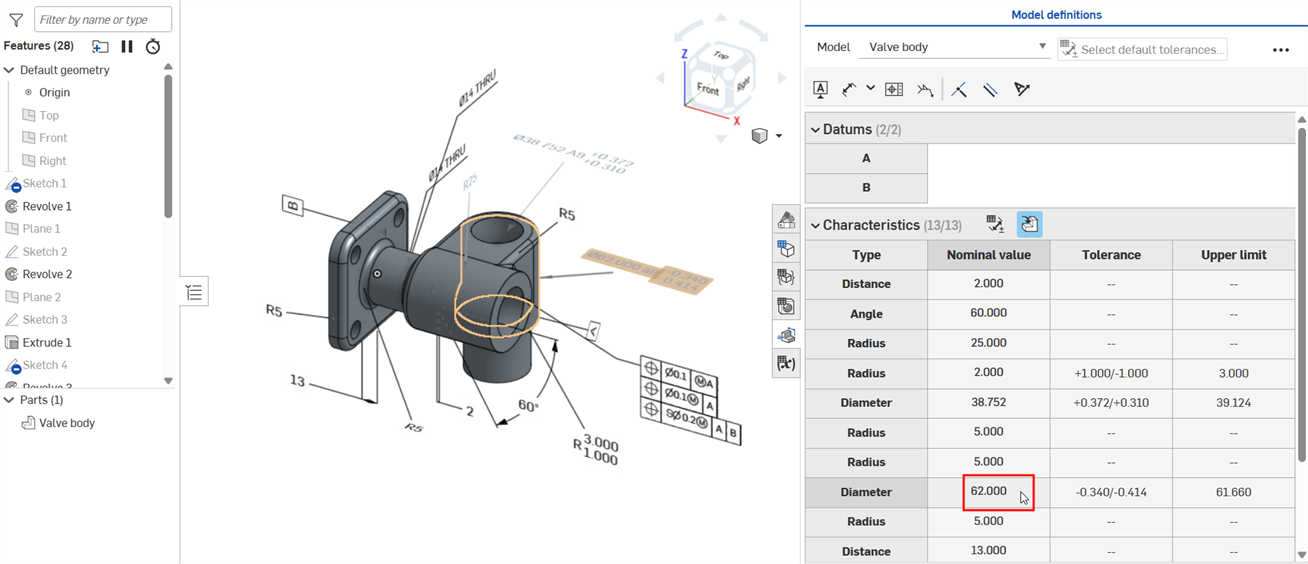This screenshot has width=1308, height=564.
Task: Click the surface finish annotation tool
Action: [926, 89]
